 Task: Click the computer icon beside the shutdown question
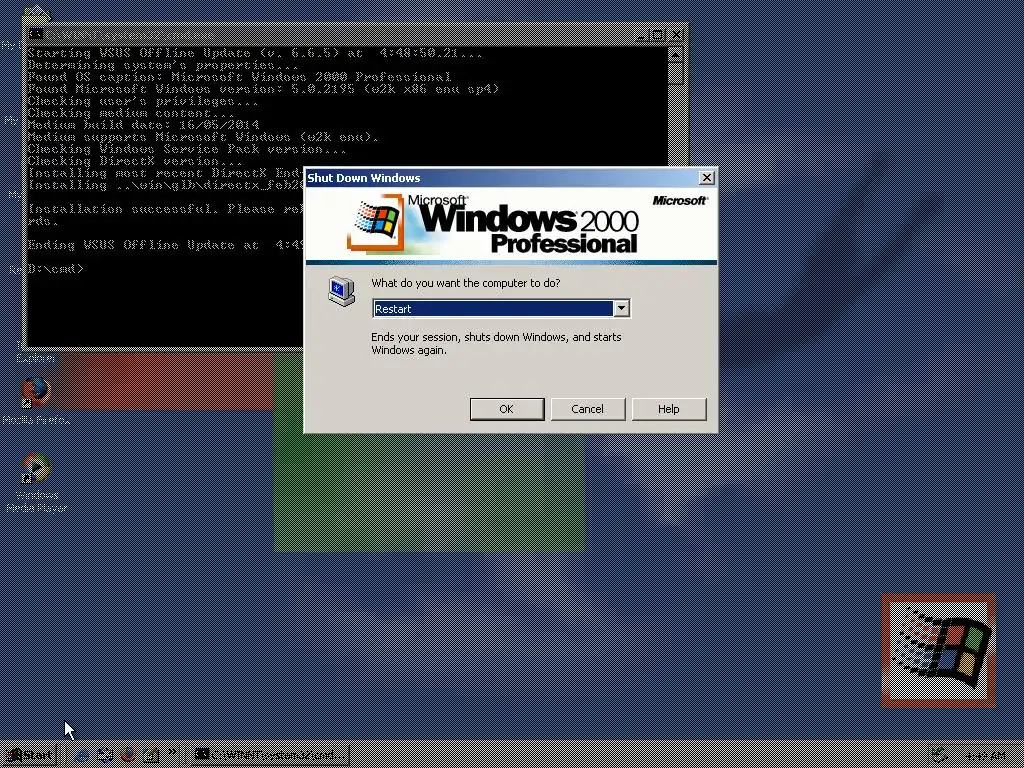(341, 291)
